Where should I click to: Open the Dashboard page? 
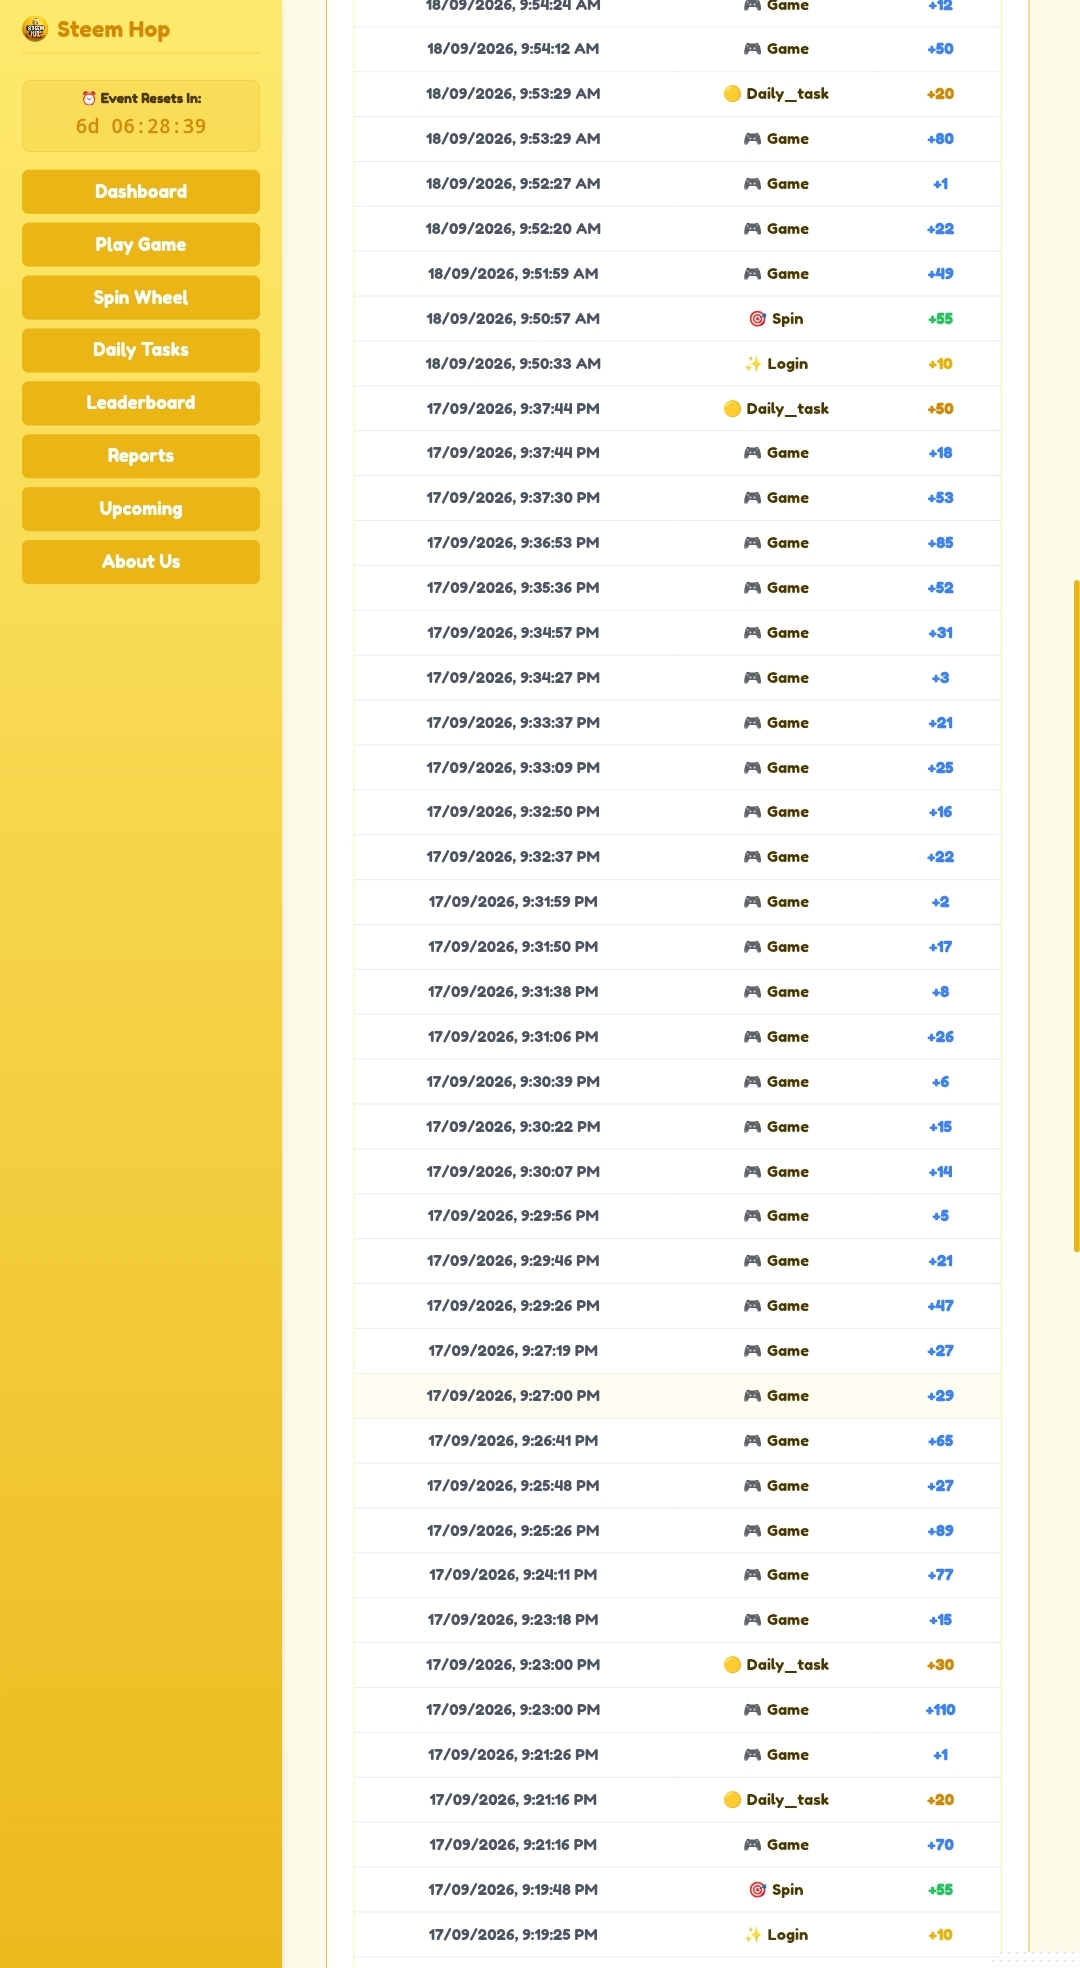click(x=141, y=192)
